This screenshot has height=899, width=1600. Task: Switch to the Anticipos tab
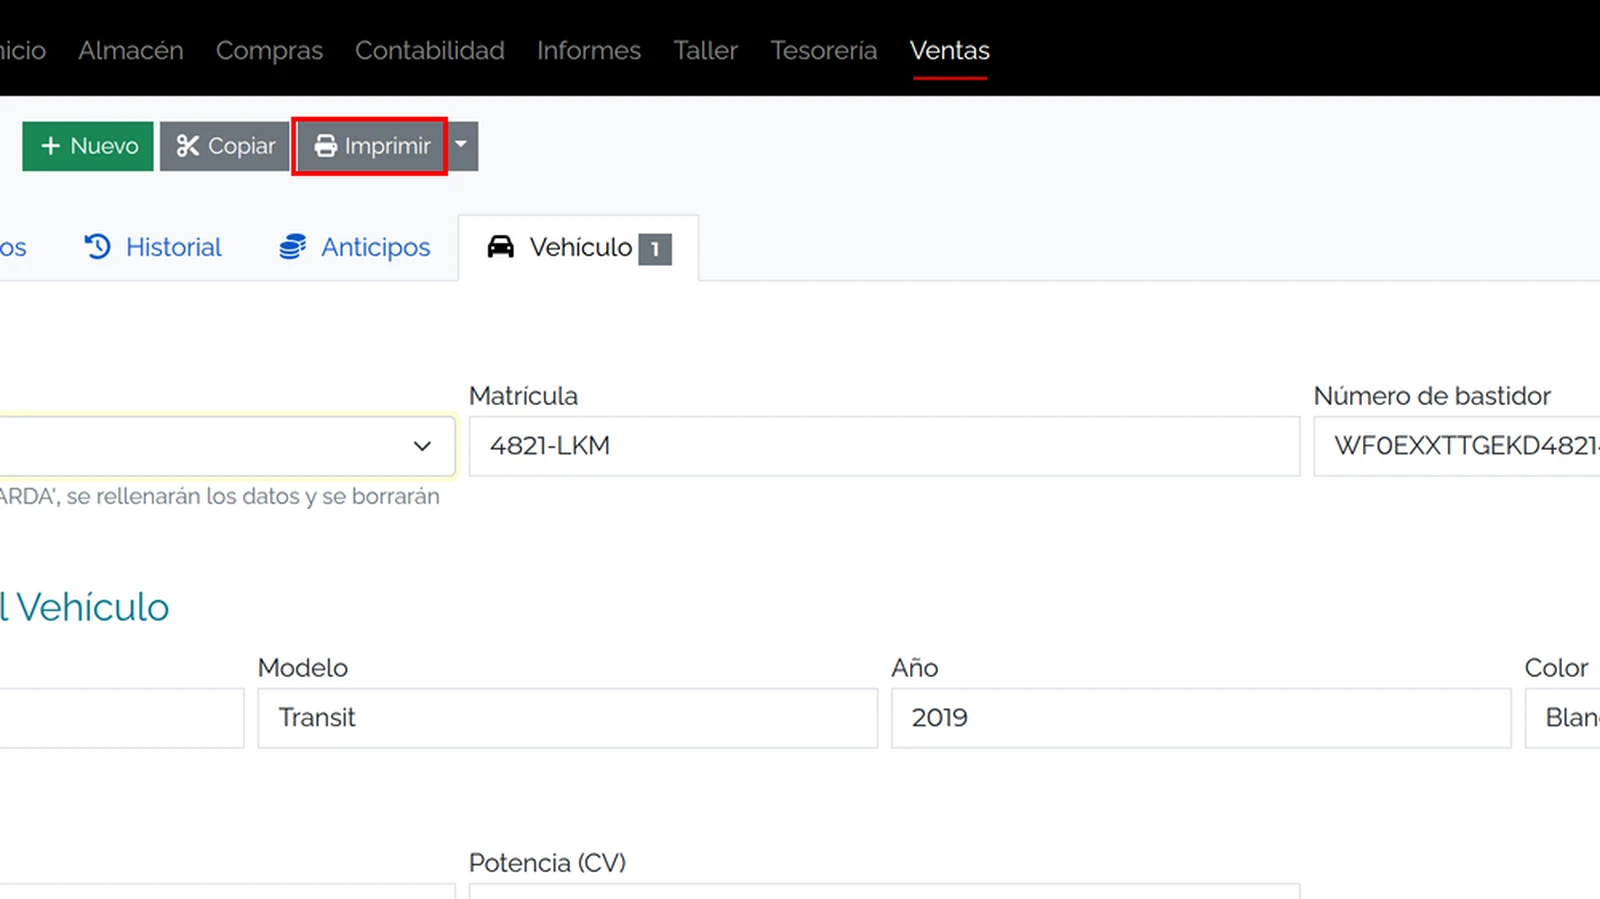click(355, 247)
